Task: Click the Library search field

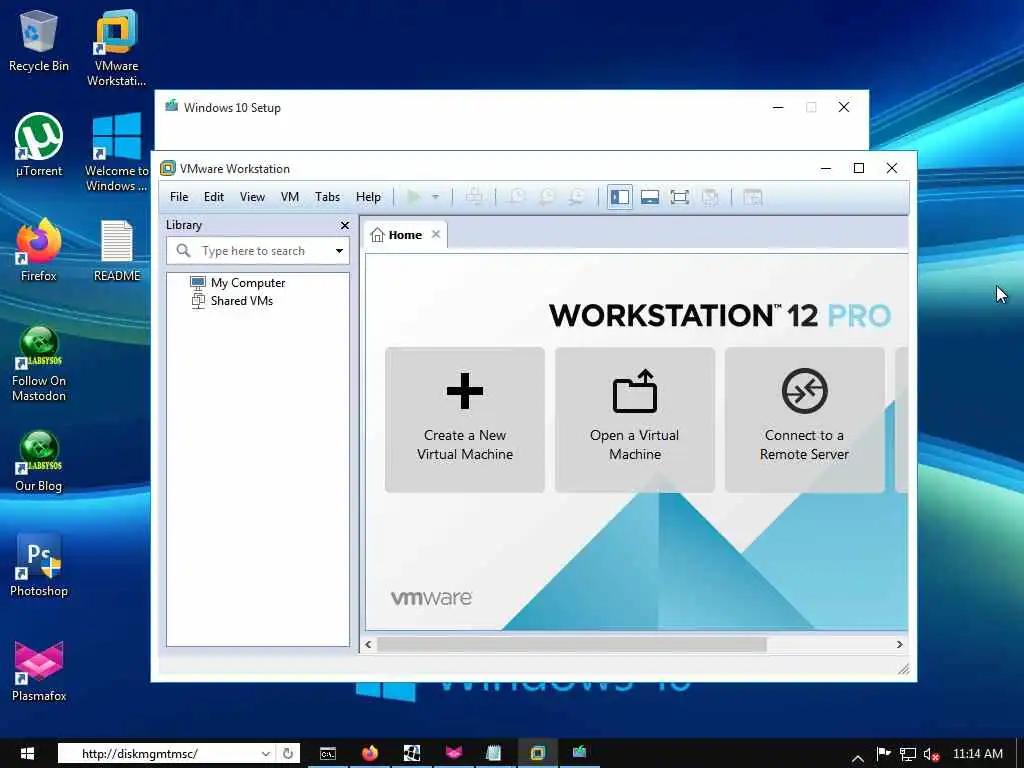Action: (x=258, y=251)
